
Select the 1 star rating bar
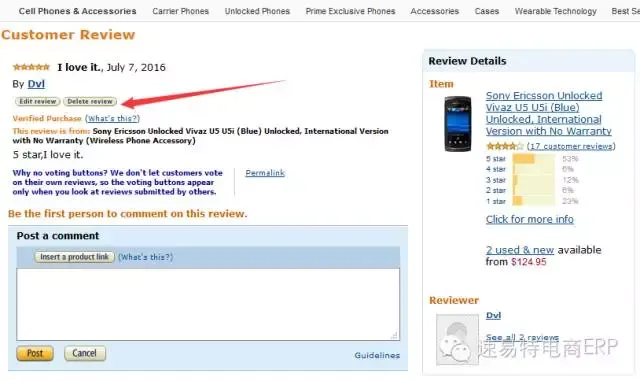(x=533, y=201)
